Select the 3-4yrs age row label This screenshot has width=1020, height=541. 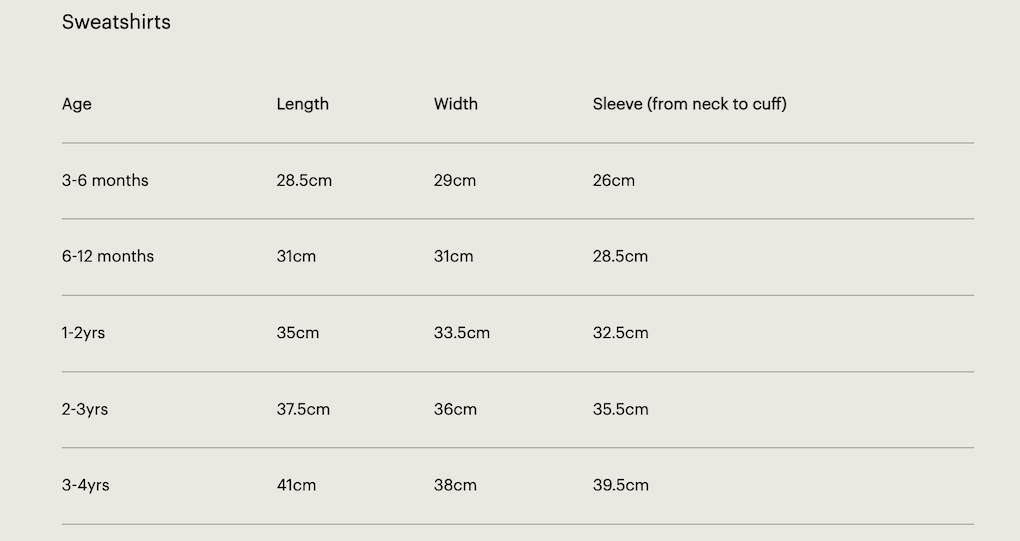[85, 486]
